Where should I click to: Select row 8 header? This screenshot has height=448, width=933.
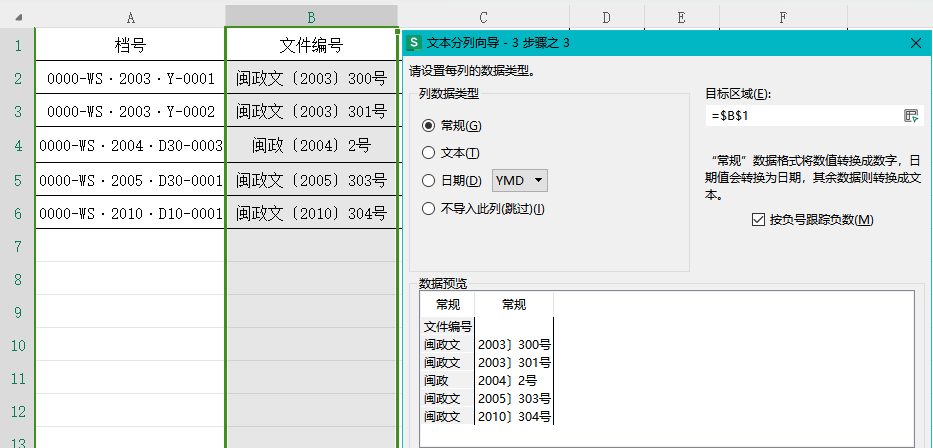coord(18,279)
